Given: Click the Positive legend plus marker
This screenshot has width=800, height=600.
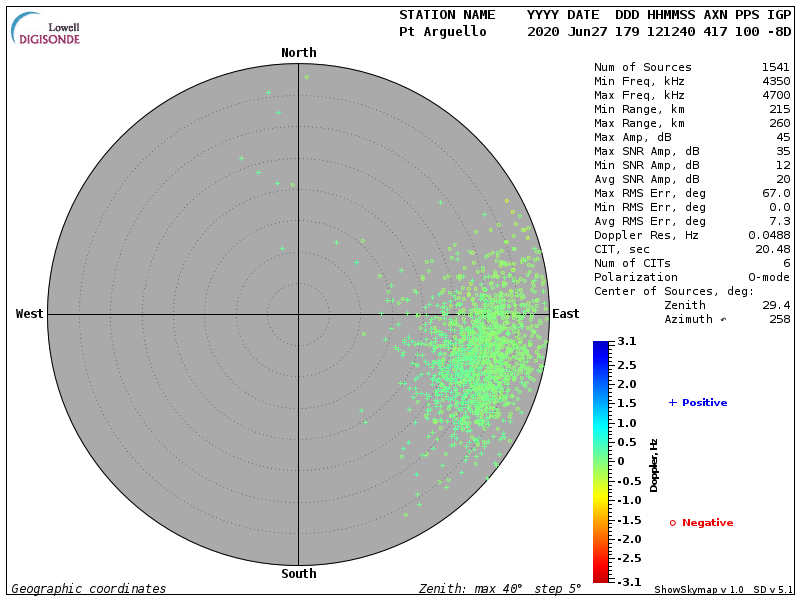Looking at the screenshot, I should click(x=672, y=403).
